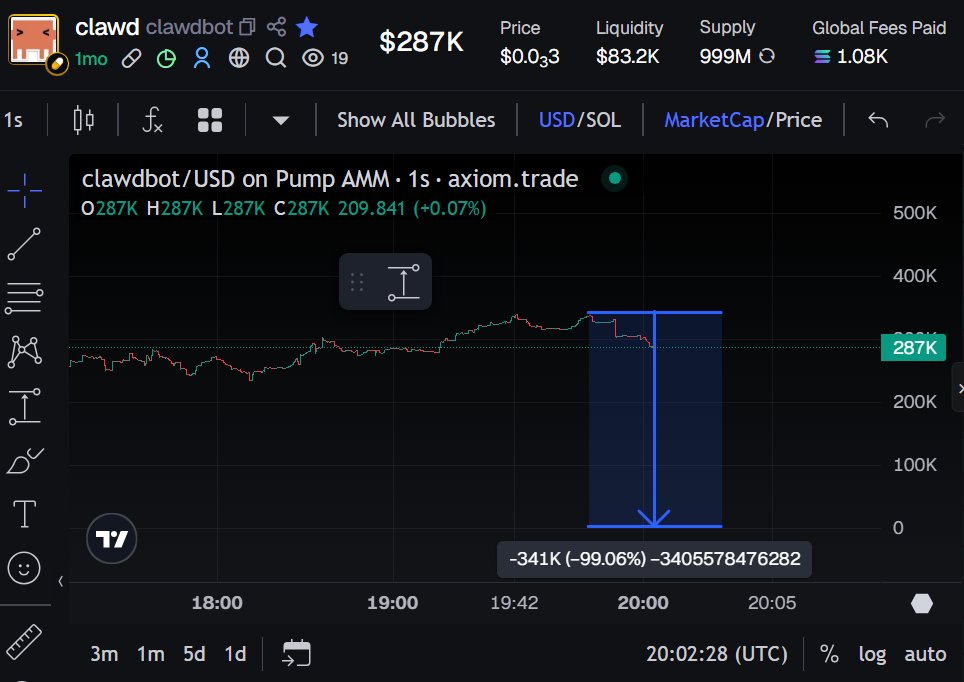Image resolution: width=964 pixels, height=682 pixels.
Task: Select the brush drawing tool
Action: click(25, 460)
